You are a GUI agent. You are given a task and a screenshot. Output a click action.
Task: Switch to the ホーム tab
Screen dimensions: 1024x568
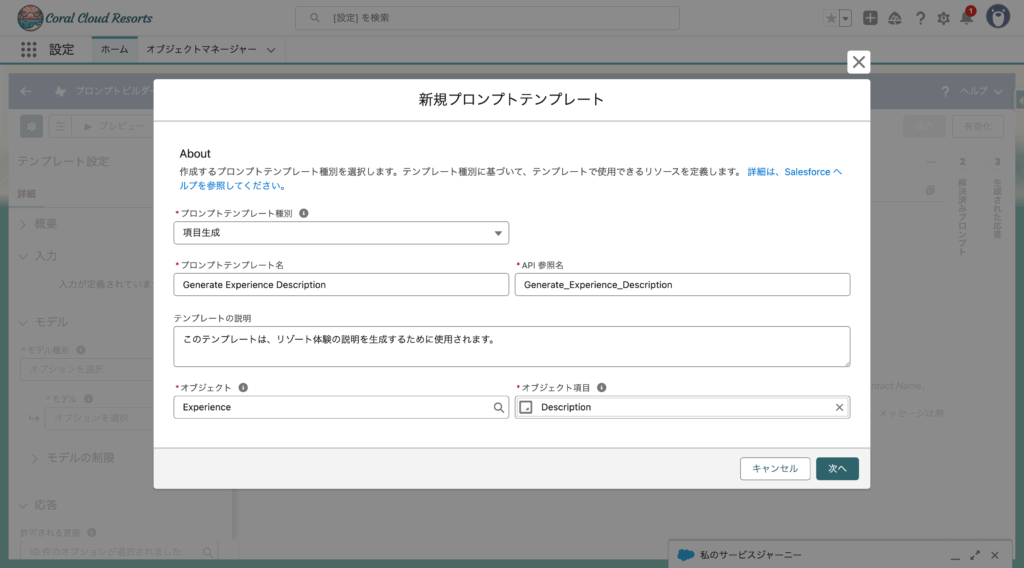[114, 49]
